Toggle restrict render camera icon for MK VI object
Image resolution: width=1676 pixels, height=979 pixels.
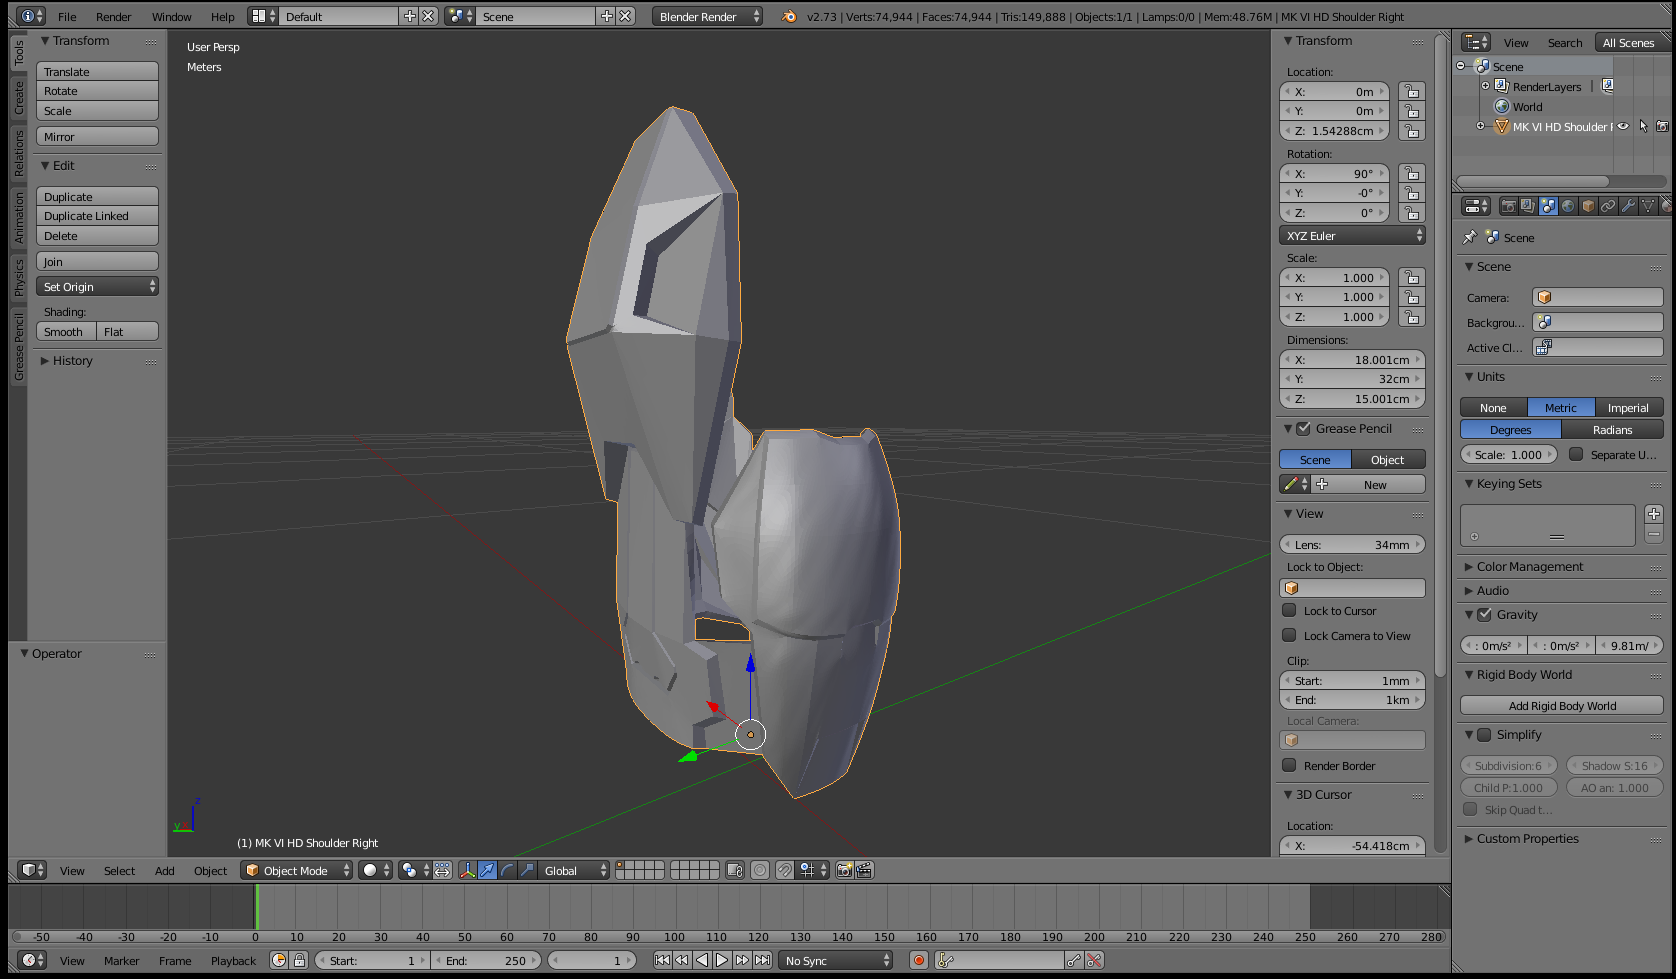tap(1662, 127)
